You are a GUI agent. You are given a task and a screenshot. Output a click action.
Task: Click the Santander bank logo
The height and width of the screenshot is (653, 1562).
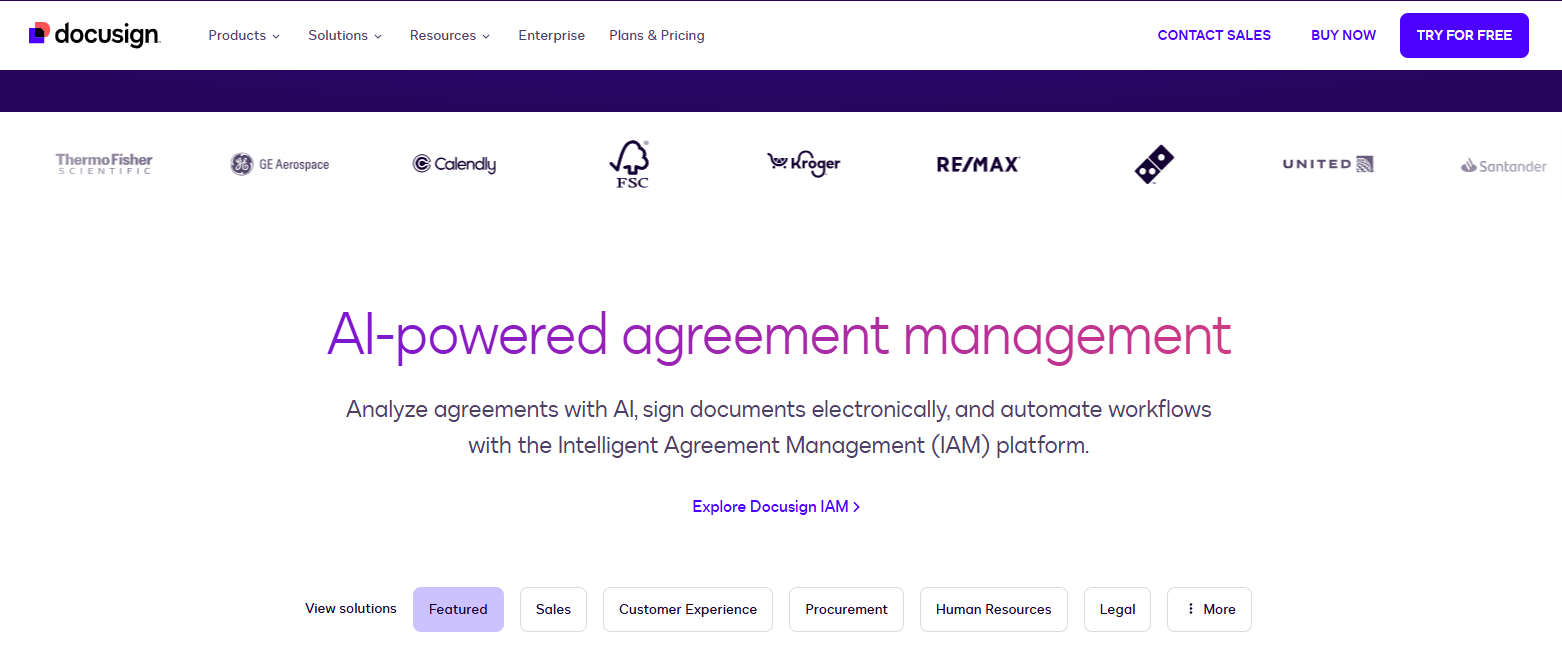pyautogui.click(x=1502, y=165)
